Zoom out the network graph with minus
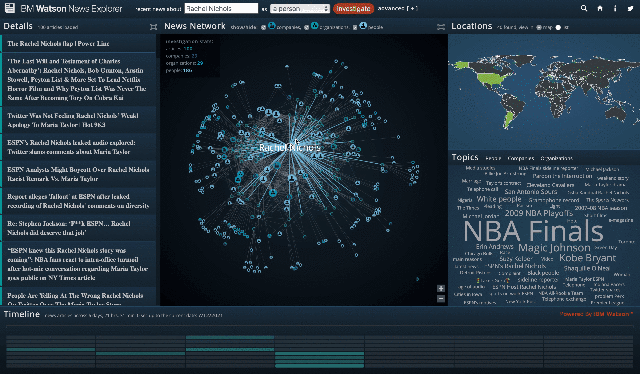 [441, 298]
